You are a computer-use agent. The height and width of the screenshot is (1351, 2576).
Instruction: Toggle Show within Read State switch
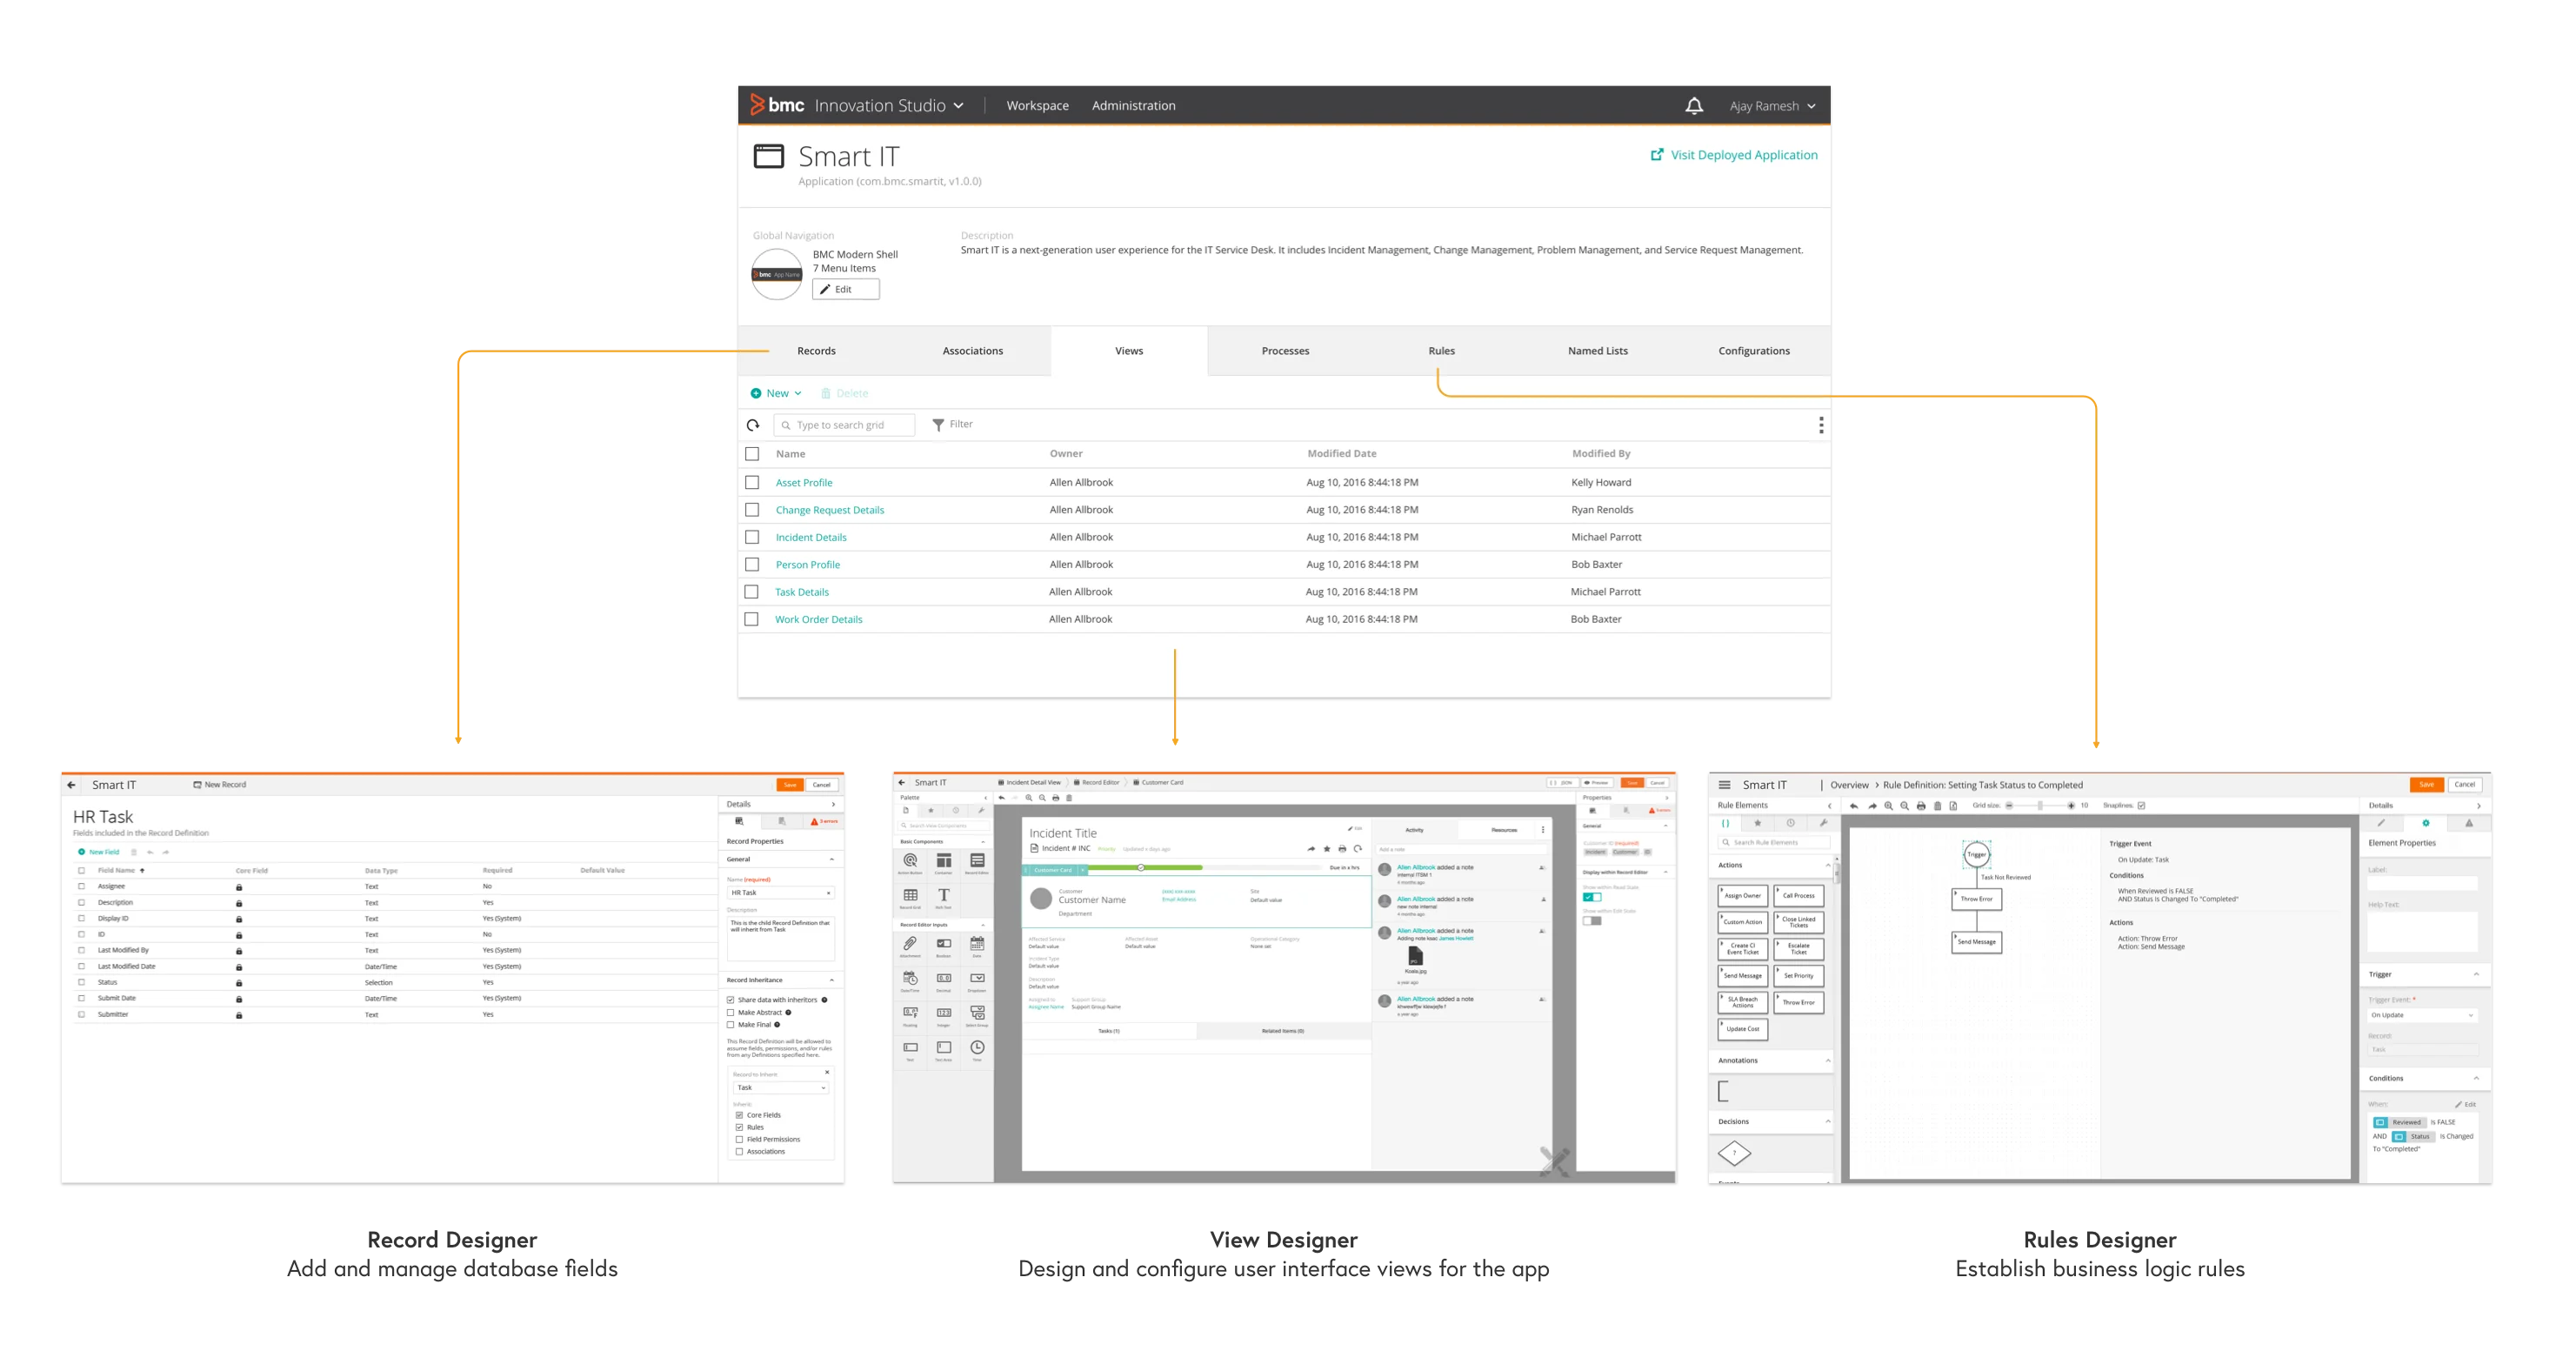[1592, 898]
